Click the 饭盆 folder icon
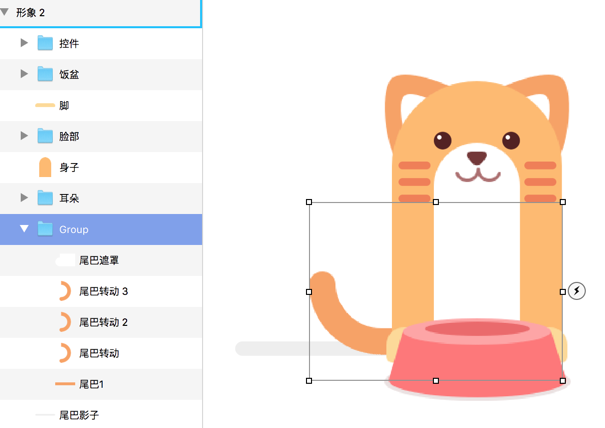The width and height of the screenshot is (605, 428). [x=45, y=74]
